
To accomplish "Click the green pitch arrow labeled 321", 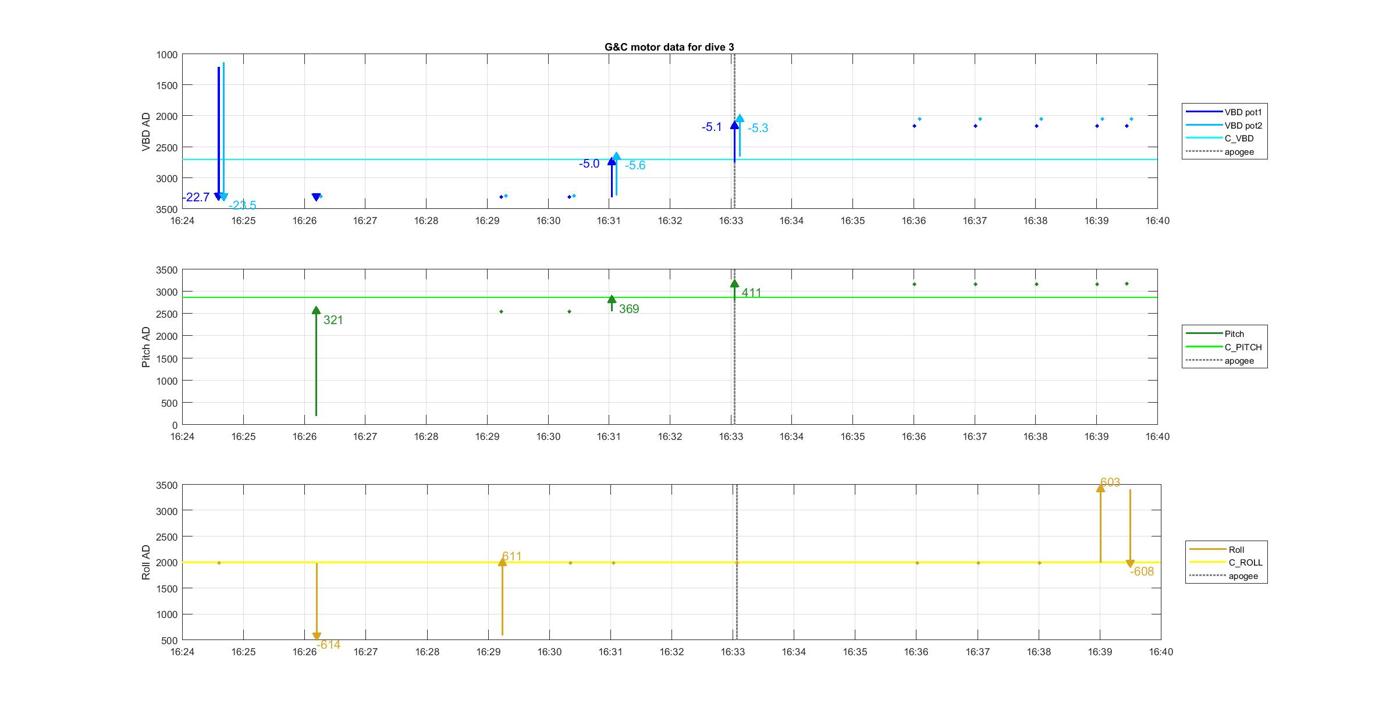I will point(316,361).
